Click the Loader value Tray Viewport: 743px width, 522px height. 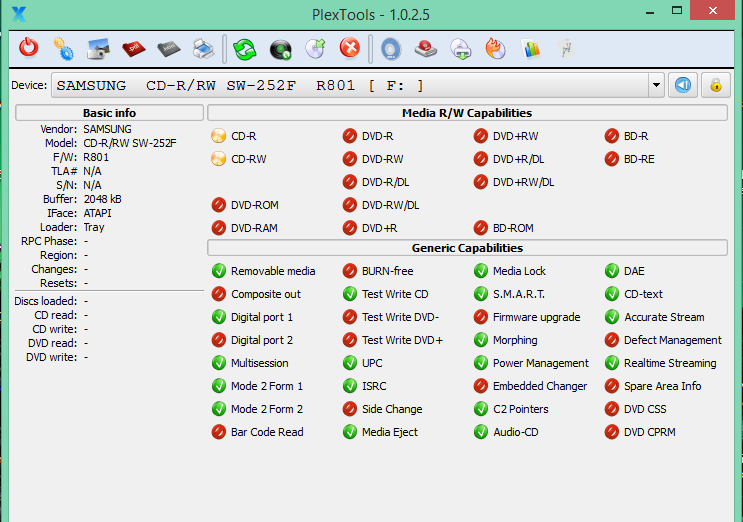pos(94,227)
